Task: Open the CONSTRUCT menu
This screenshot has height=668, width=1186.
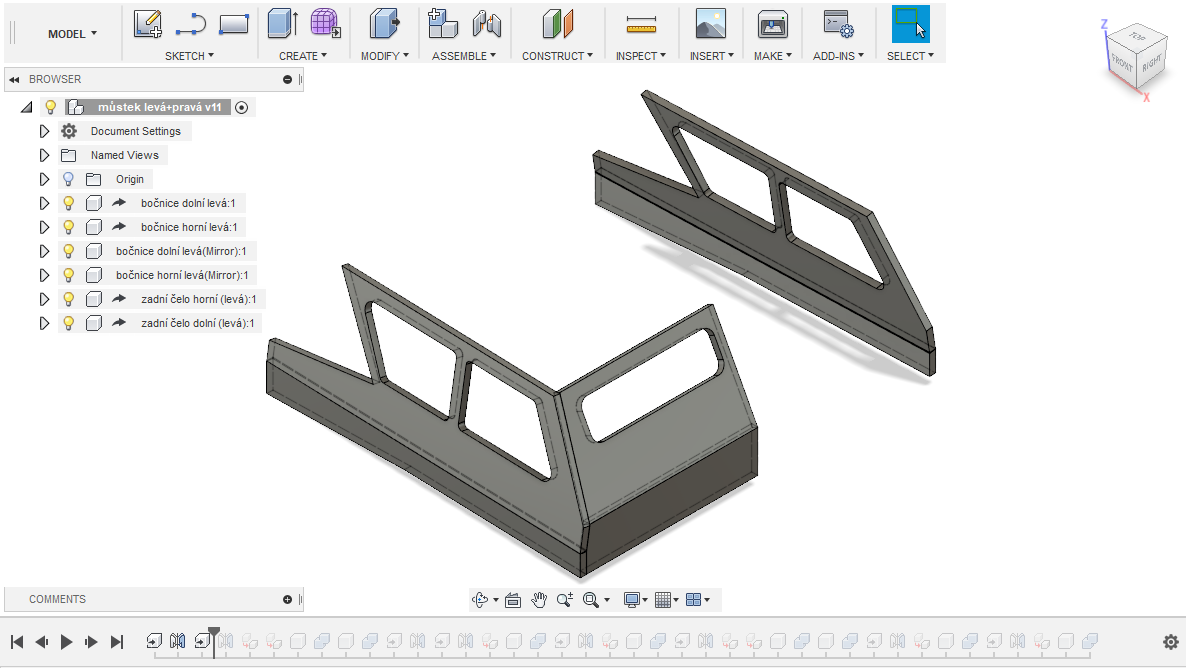Action: click(557, 56)
